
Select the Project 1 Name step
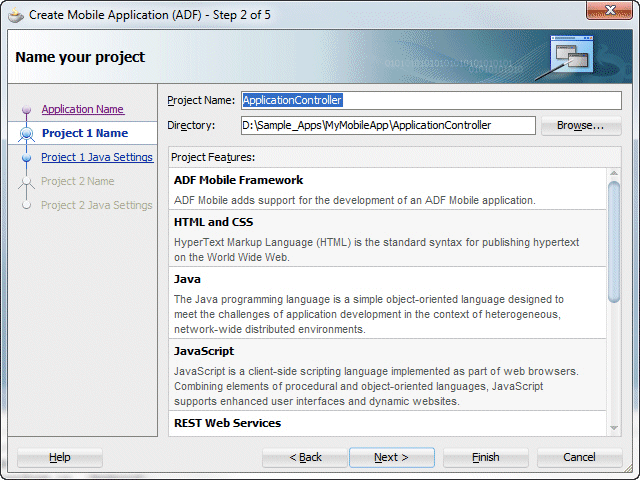click(84, 133)
